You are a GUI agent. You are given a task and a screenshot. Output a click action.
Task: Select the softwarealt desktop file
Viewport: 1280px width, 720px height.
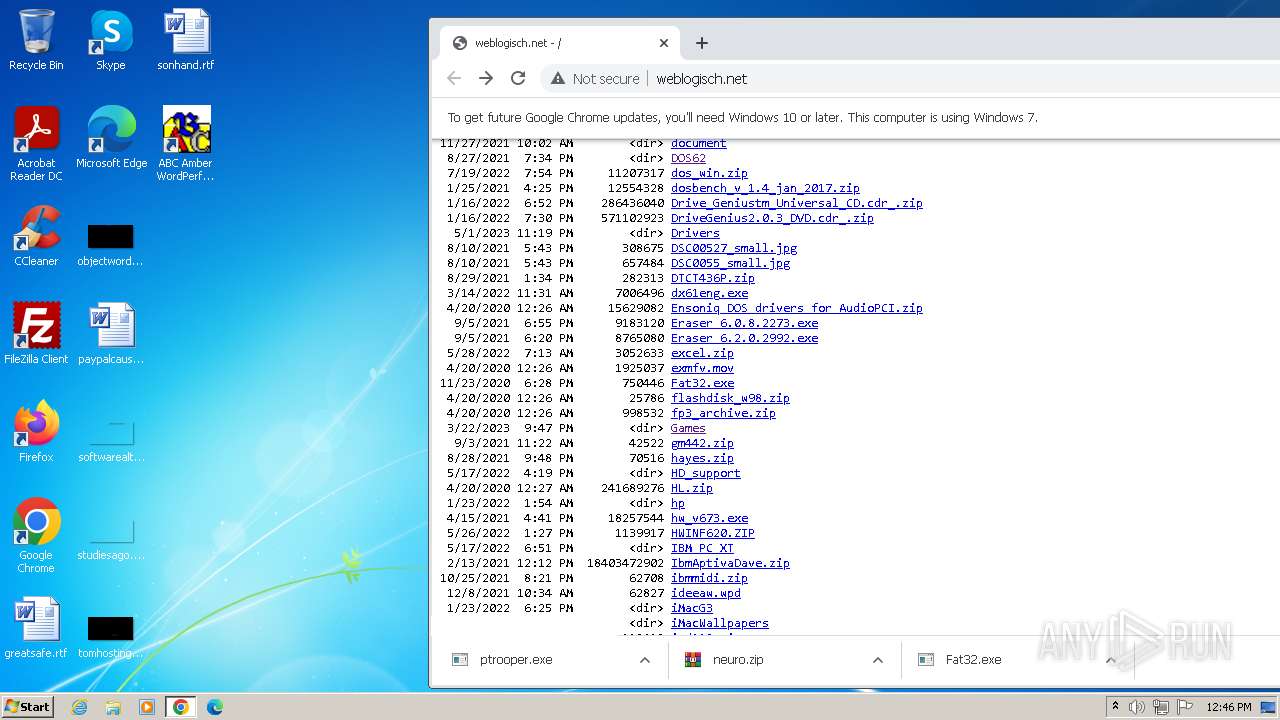point(110,441)
